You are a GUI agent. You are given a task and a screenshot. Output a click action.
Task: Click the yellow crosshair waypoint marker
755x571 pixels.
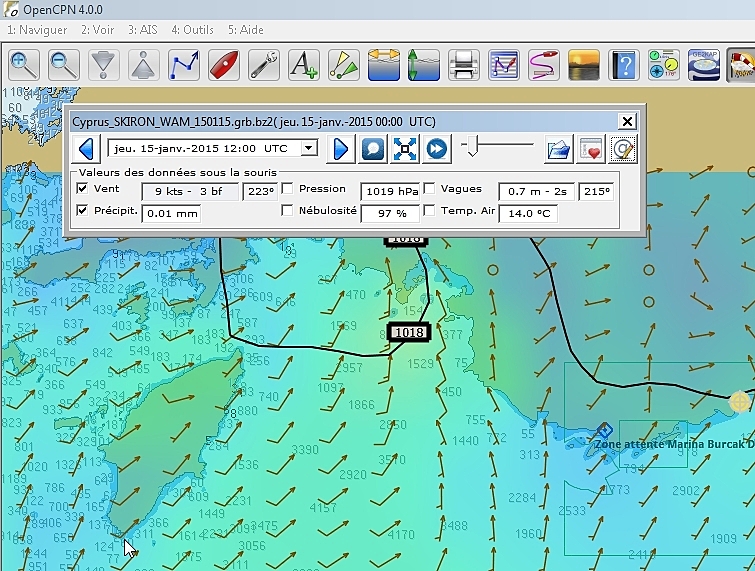pyautogui.click(x=740, y=402)
